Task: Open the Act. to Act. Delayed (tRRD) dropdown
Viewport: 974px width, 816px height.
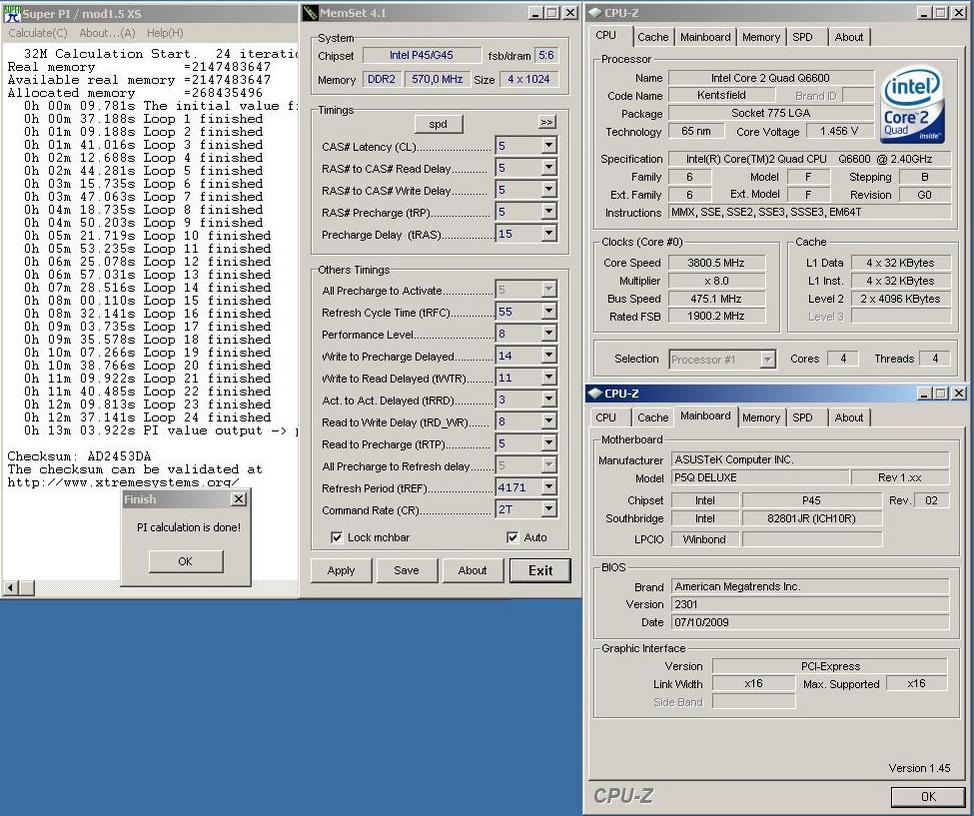Action: coord(548,400)
